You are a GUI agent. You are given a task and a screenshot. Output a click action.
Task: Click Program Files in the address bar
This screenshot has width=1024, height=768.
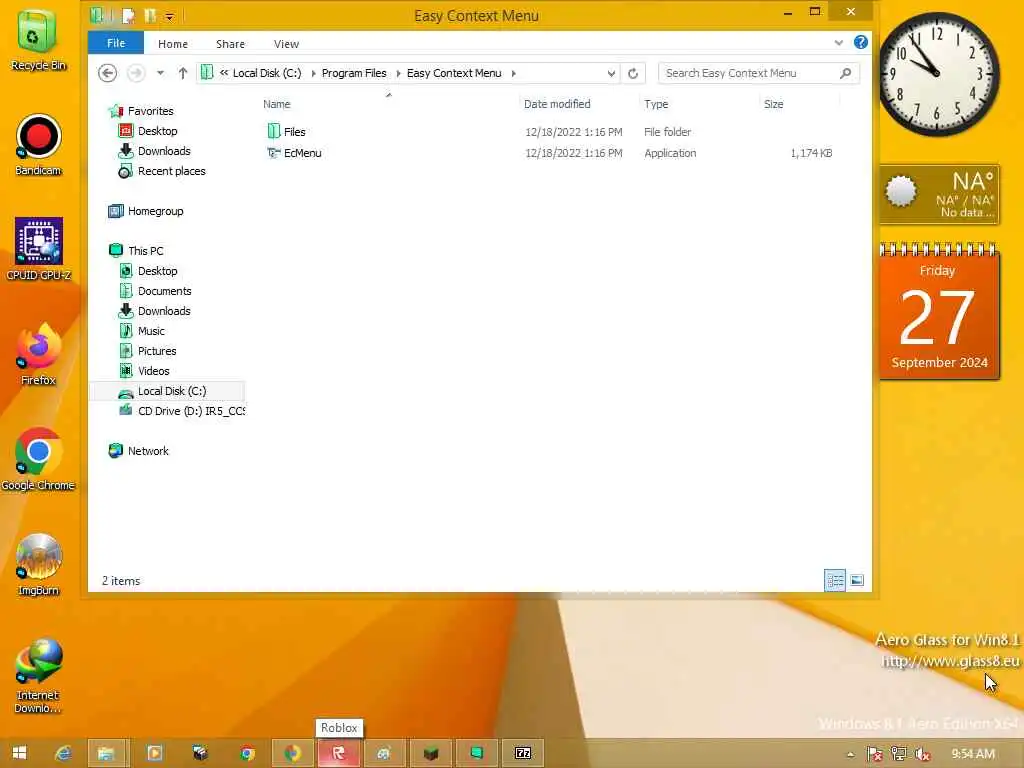(354, 73)
